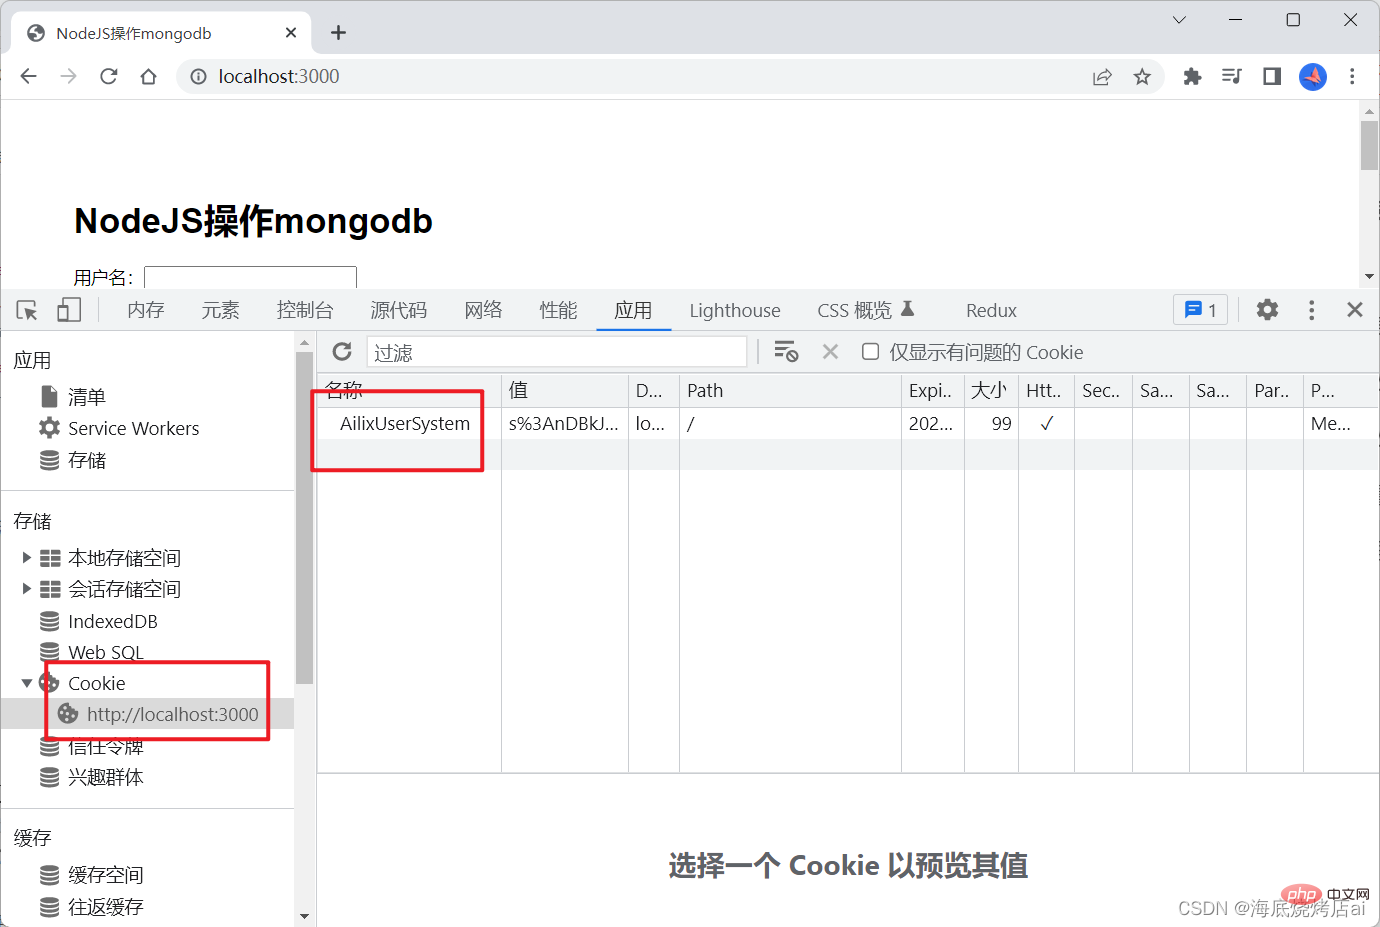Clear the cookie filter with the X icon
The width and height of the screenshot is (1380, 927).
click(830, 351)
